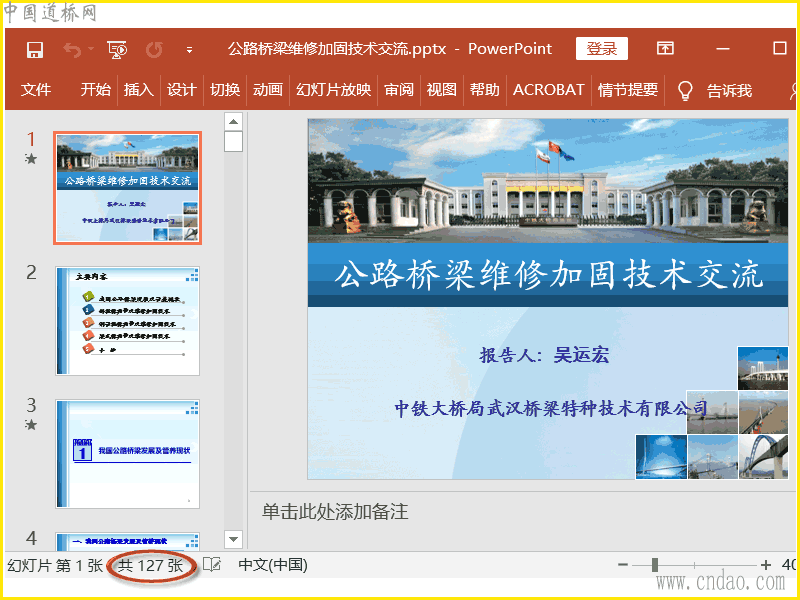Click the animation star under slide 1
Screen dimensions: 800x600
[31, 159]
